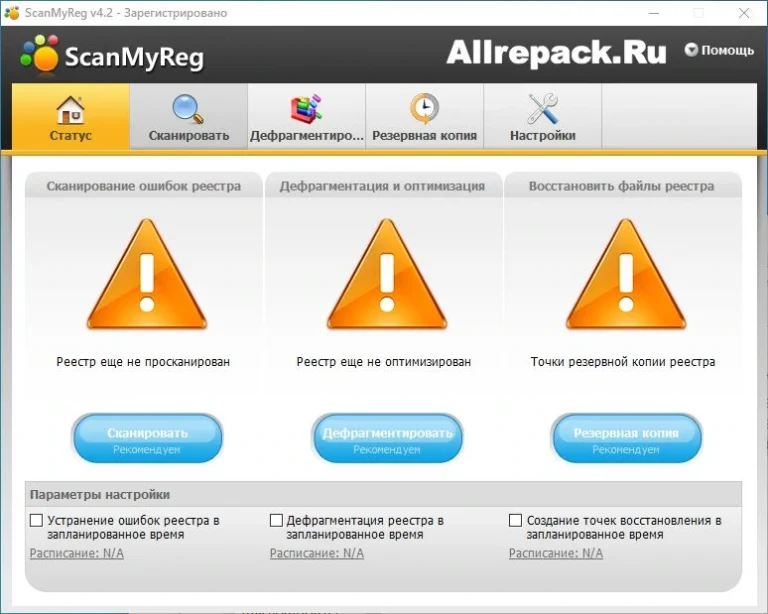Image resolution: width=768 pixels, height=614 pixels.
Task: Click the ScanMyReg colored circles logo
Action: [x=40, y=53]
